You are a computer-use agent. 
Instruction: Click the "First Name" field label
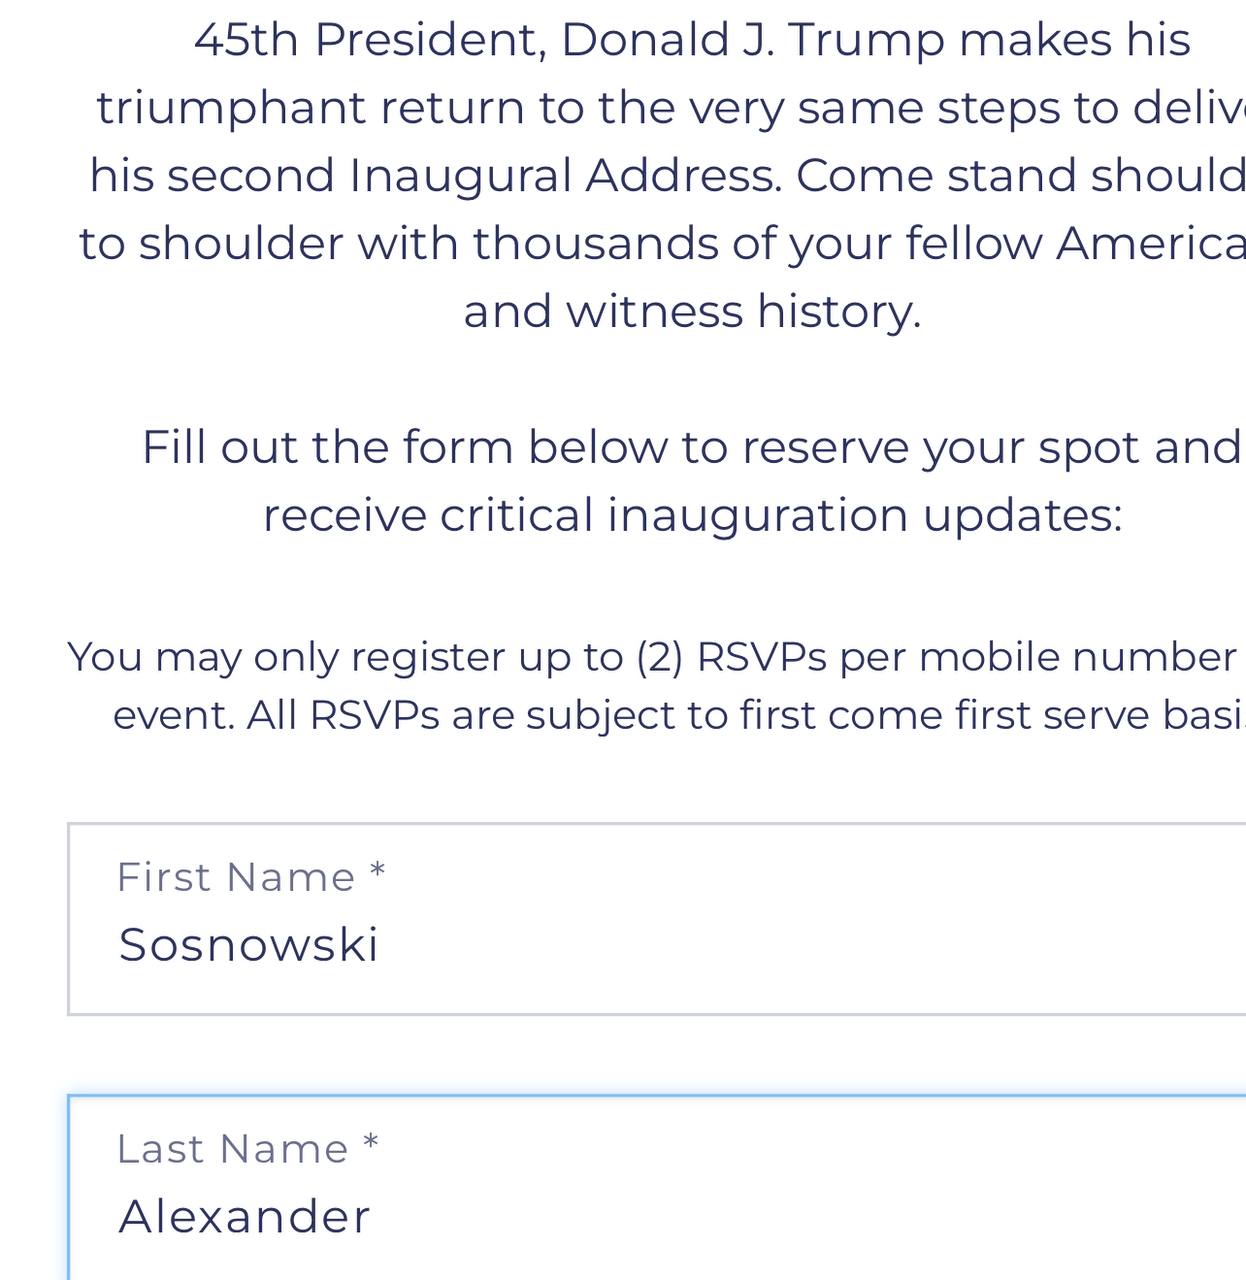pos(236,877)
